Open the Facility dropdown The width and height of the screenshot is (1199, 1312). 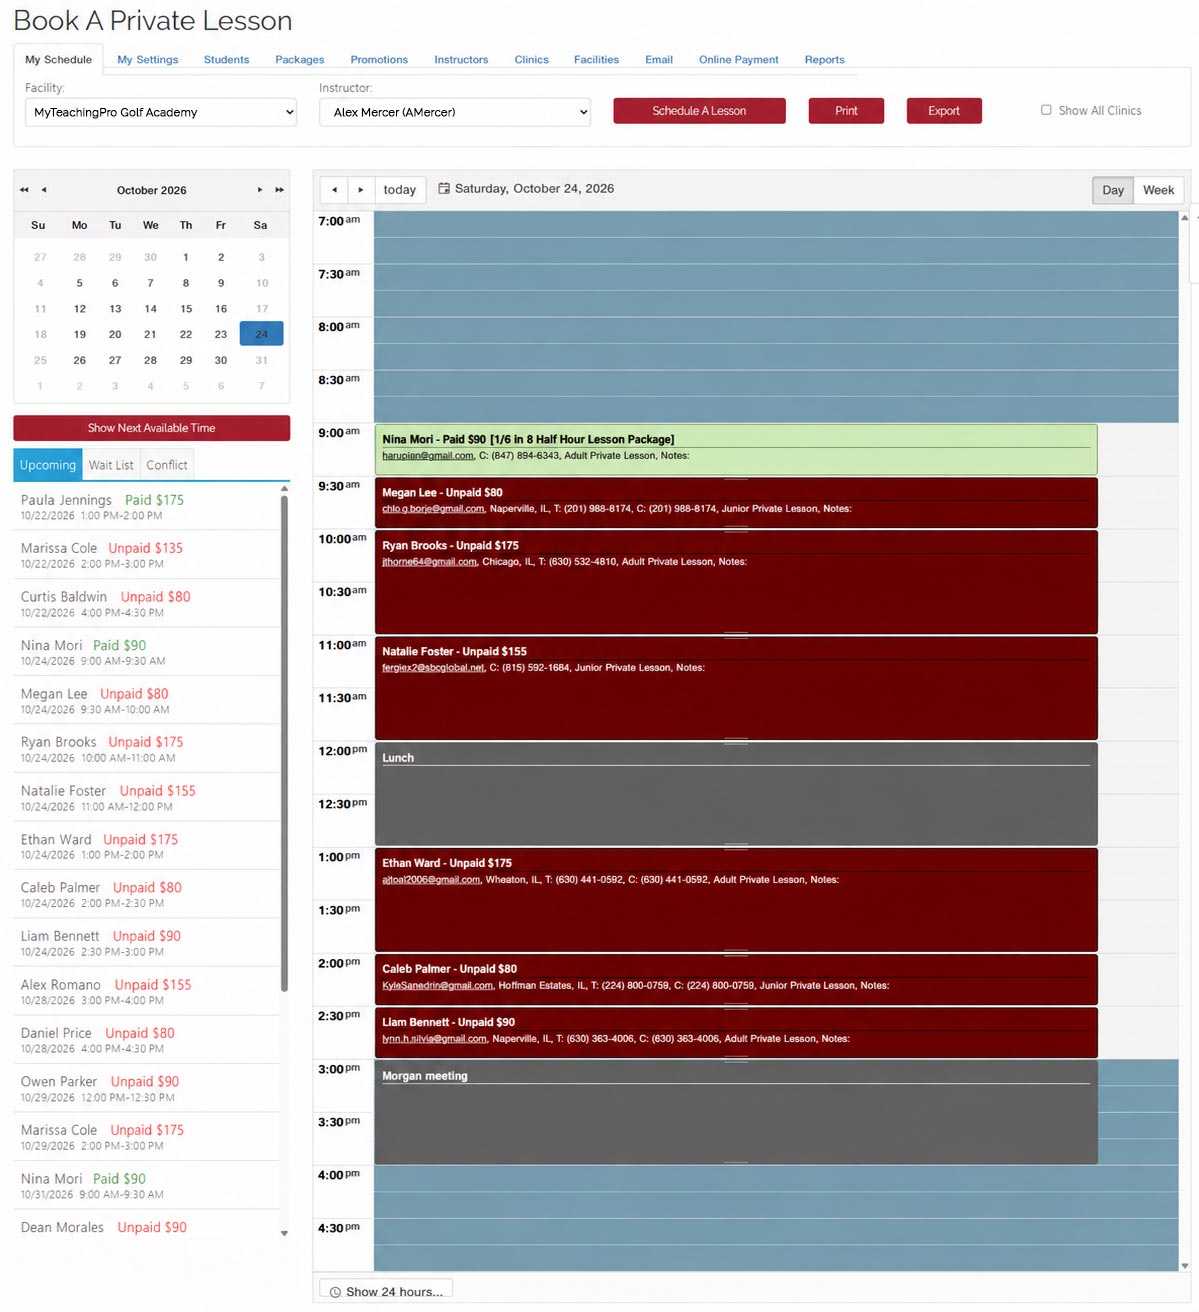tap(161, 112)
